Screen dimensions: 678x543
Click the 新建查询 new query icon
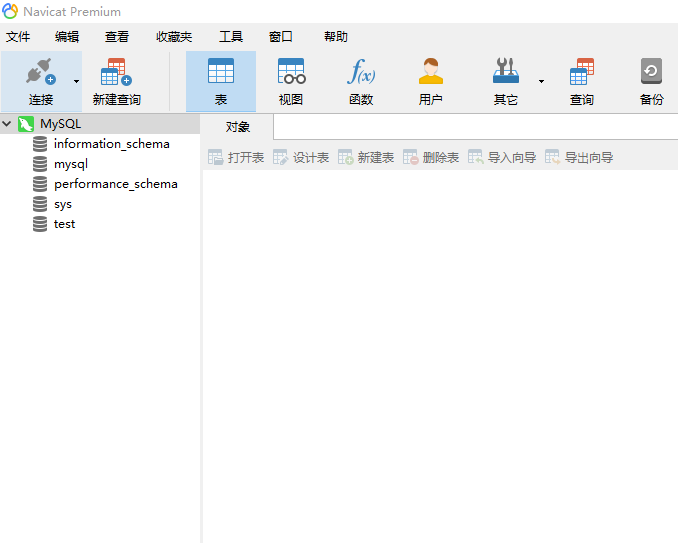click(116, 72)
